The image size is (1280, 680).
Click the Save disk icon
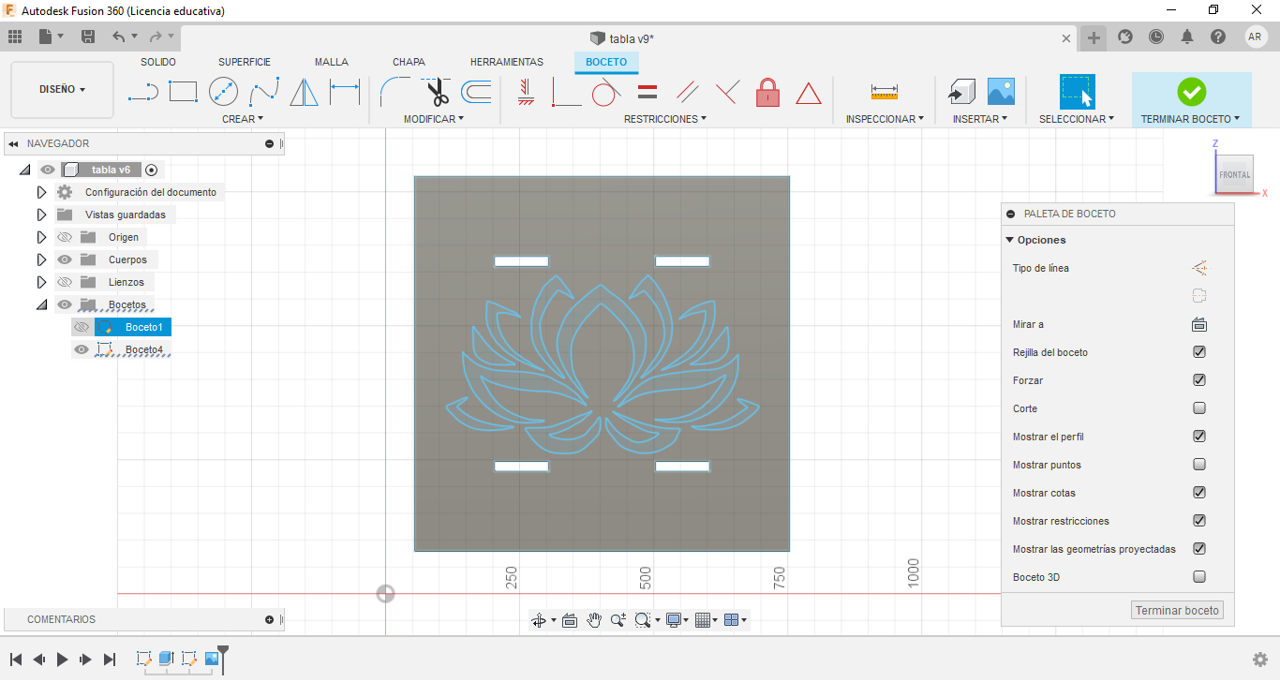[88, 37]
